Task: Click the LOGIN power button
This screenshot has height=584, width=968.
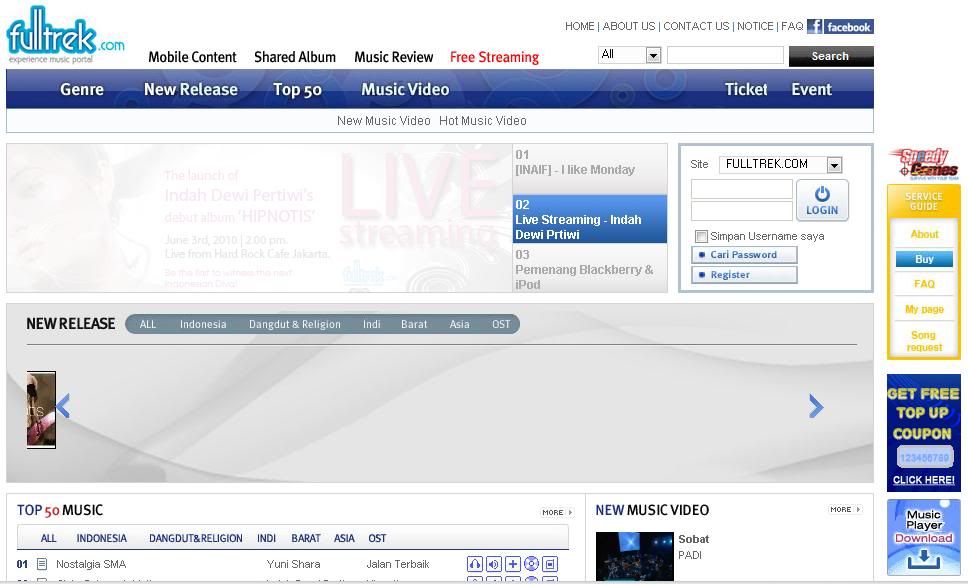Action: 822,201
